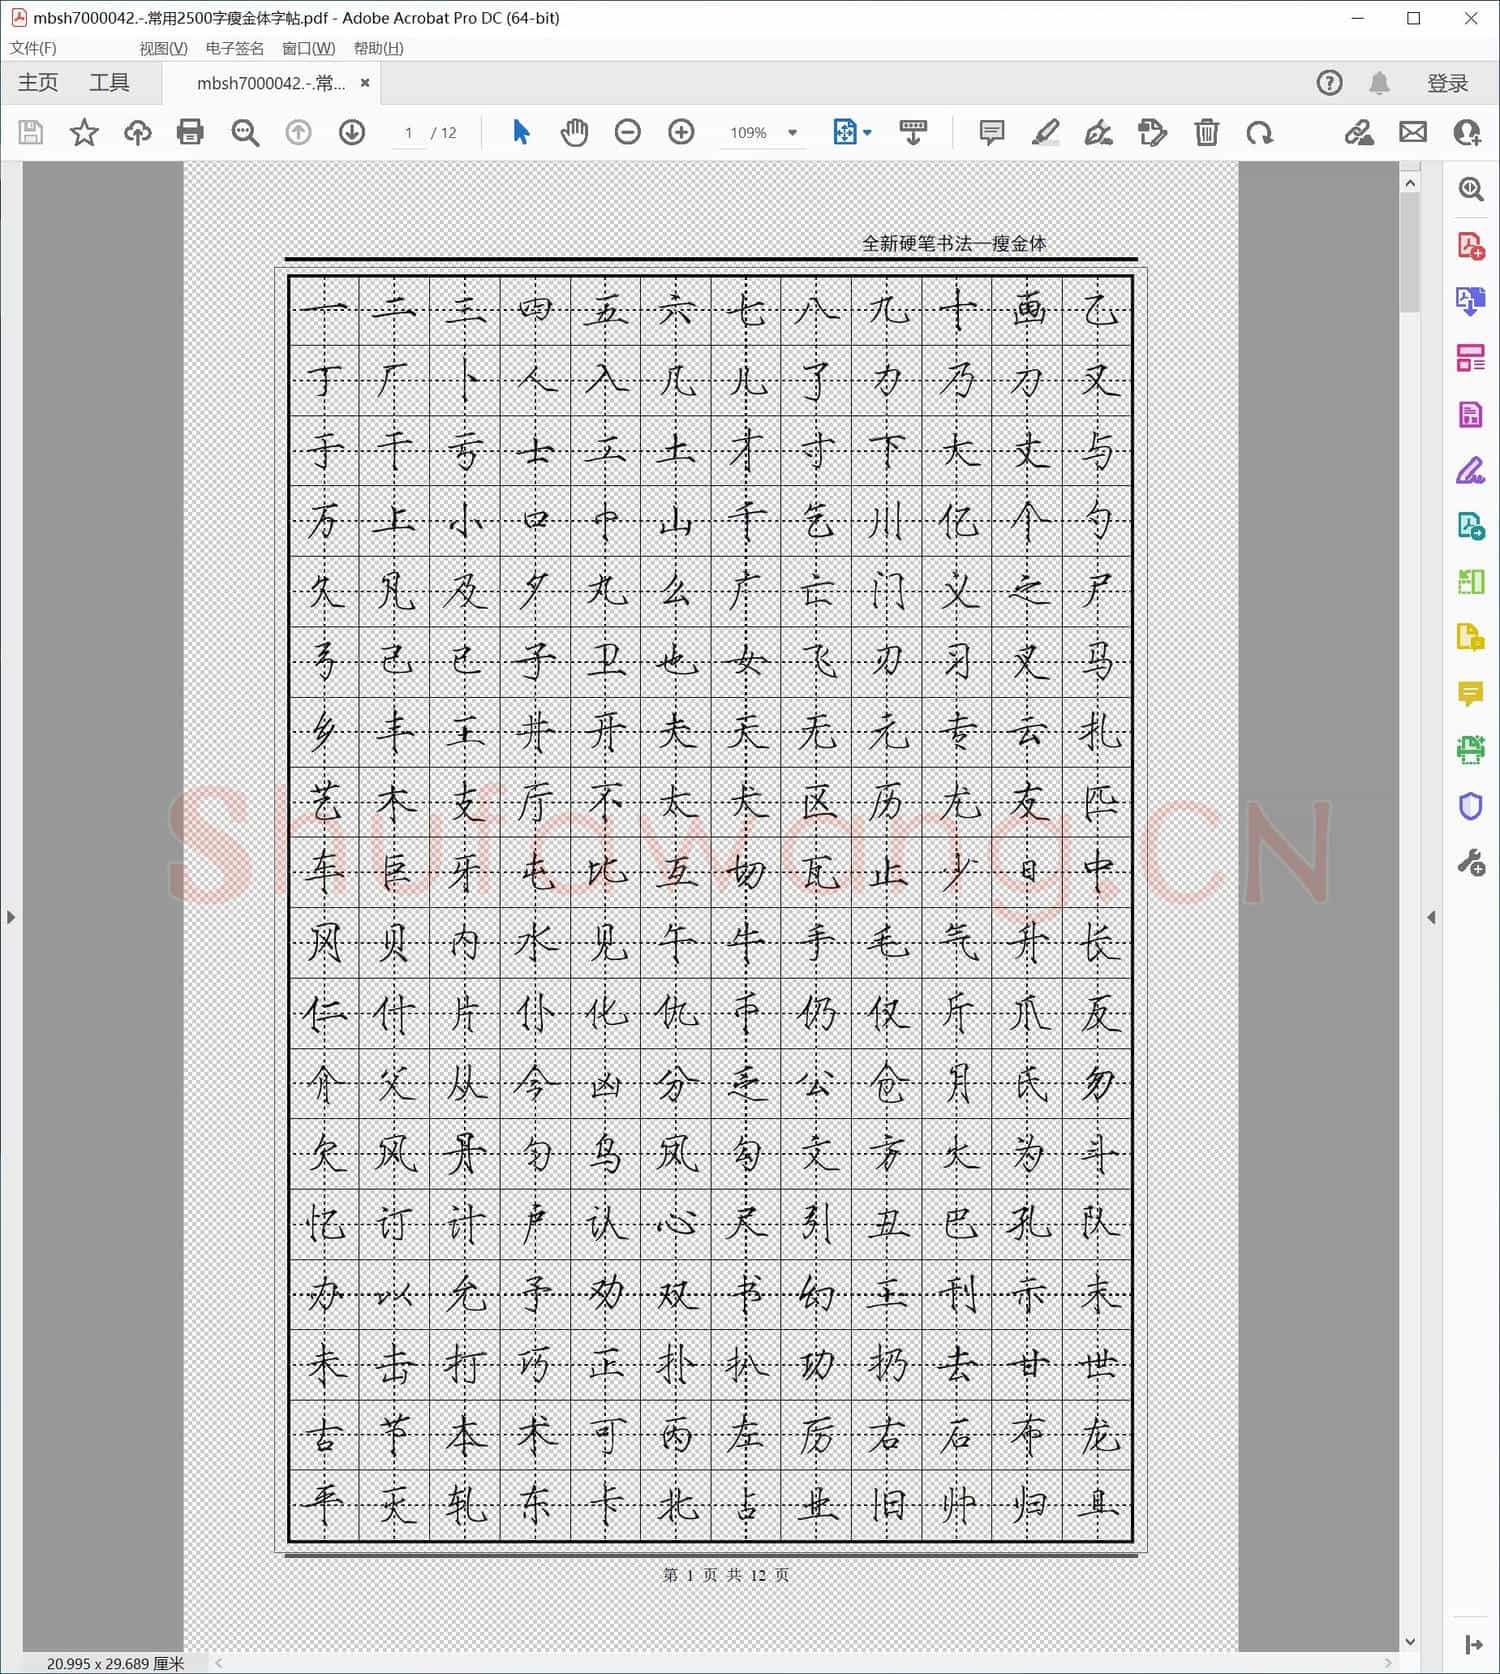Viewport: 1500px width, 1674px height.
Task: Click the vertical scrollbar thumb
Action: [x=1410, y=252]
